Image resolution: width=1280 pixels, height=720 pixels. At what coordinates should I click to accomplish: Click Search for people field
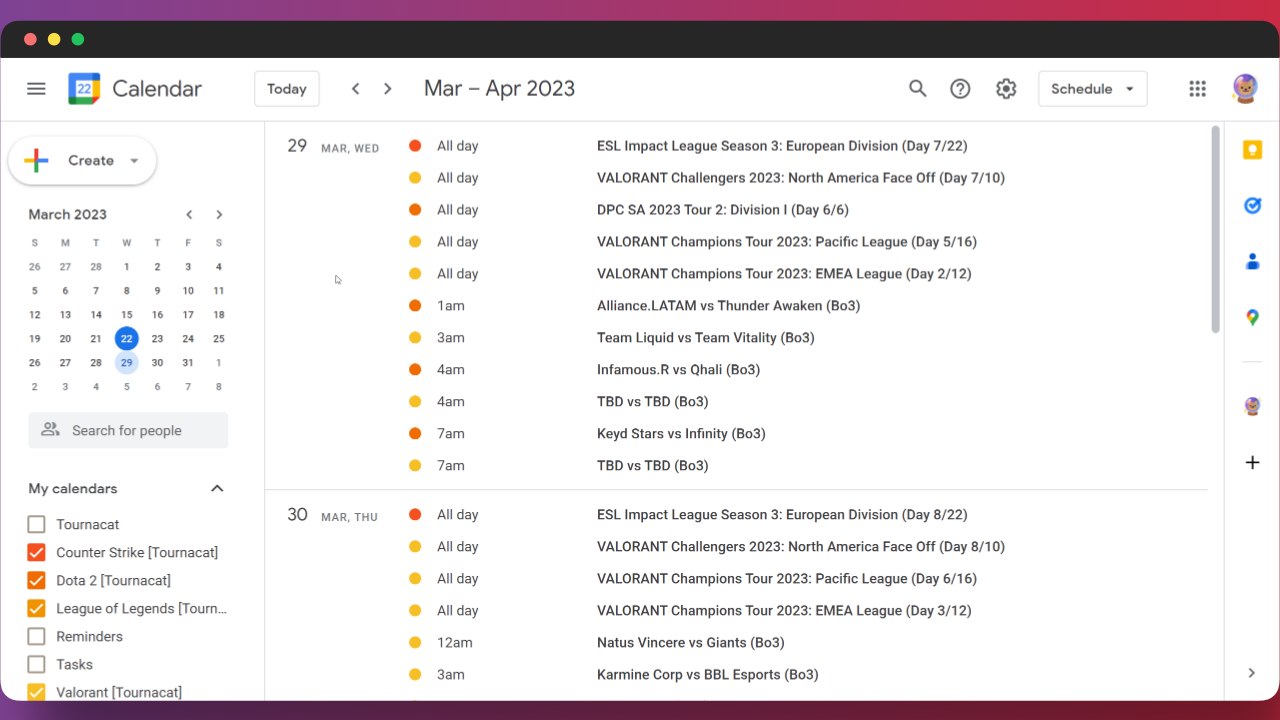click(x=128, y=430)
